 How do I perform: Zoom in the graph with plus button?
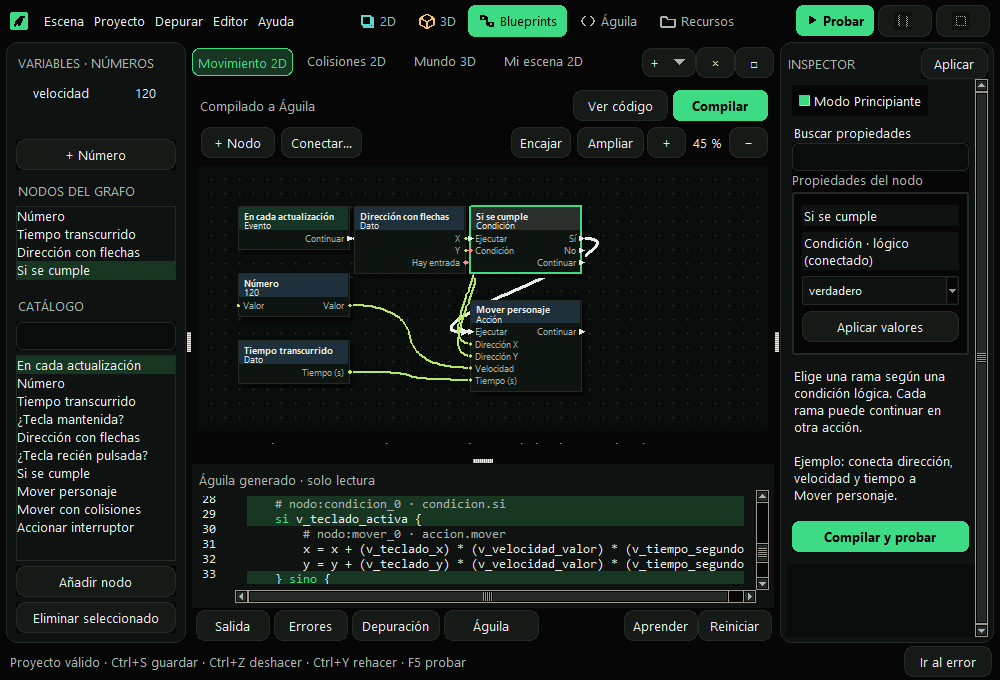click(x=666, y=144)
